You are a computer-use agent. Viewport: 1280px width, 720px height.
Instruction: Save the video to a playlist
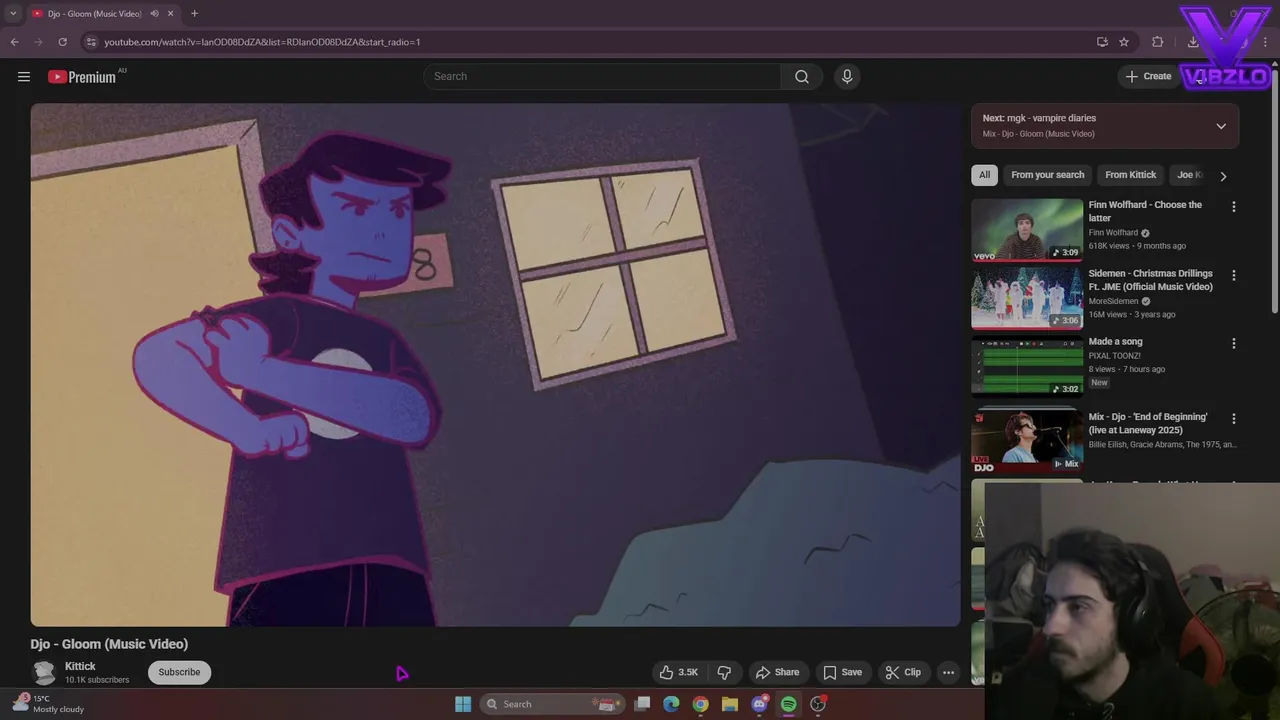coord(842,672)
